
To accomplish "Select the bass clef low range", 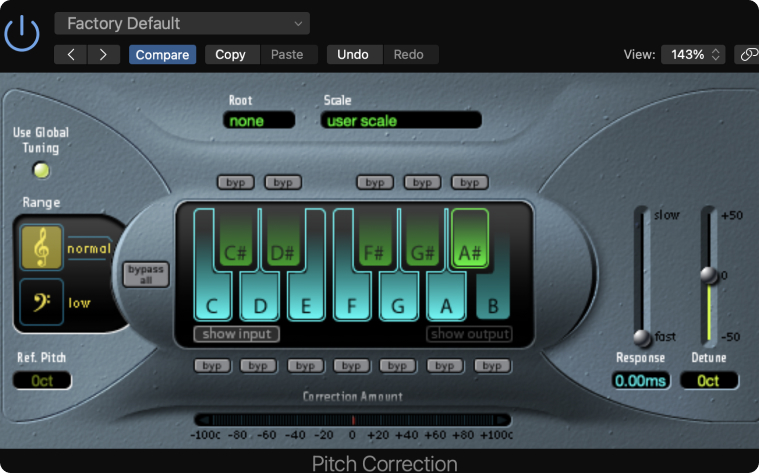I will click(x=42, y=302).
